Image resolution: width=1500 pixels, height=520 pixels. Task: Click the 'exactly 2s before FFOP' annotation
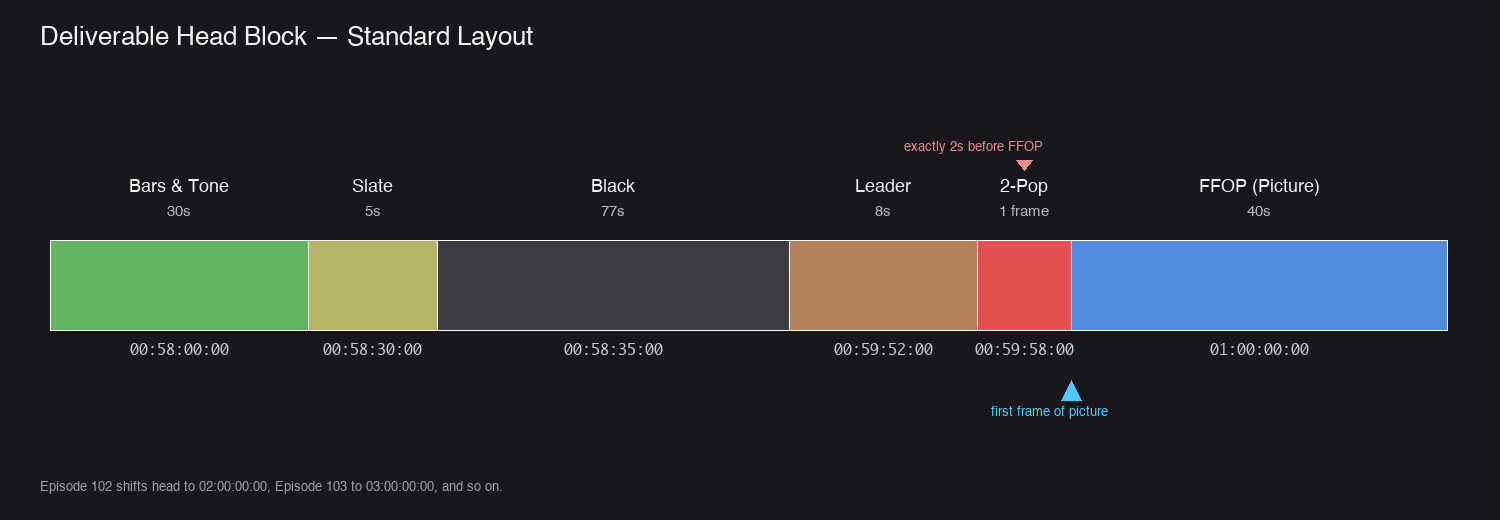(x=973, y=146)
